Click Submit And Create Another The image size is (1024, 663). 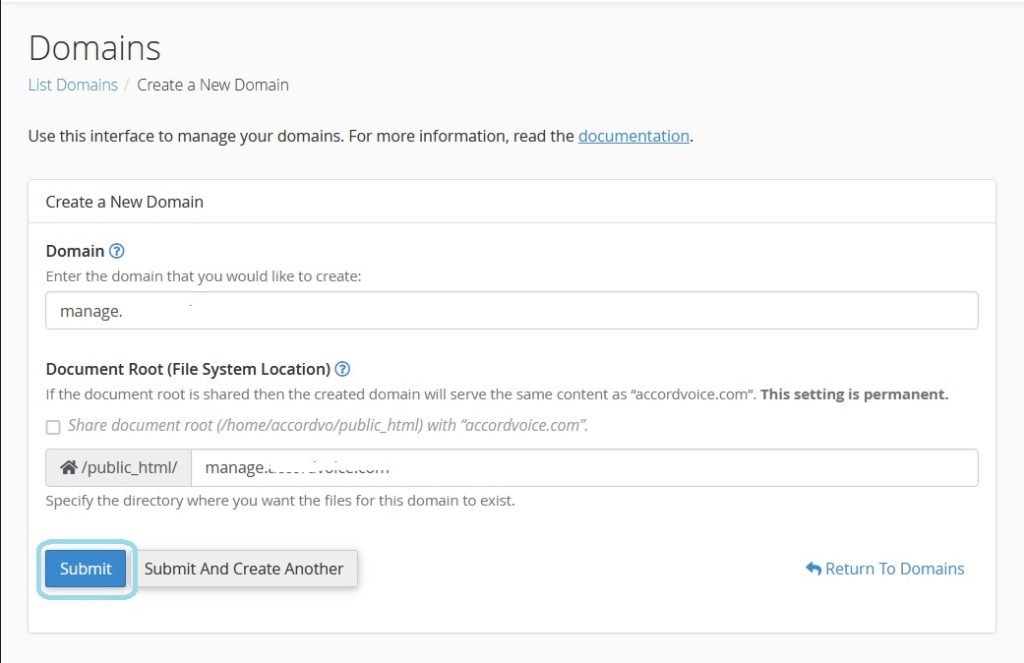(x=244, y=568)
